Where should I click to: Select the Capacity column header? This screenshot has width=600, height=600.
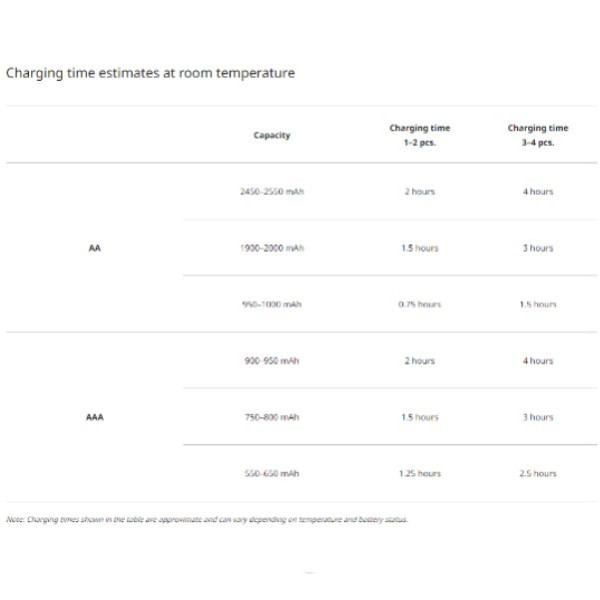pos(272,135)
